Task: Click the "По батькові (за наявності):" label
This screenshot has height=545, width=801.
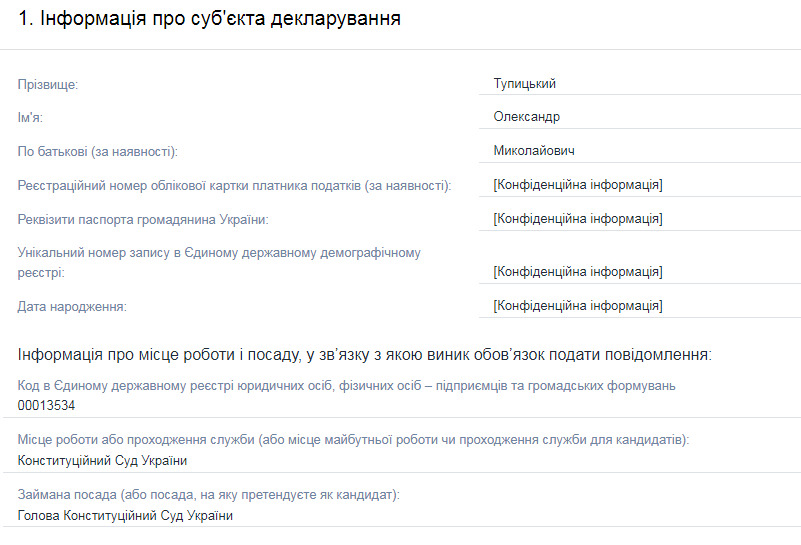Action: pos(97,152)
